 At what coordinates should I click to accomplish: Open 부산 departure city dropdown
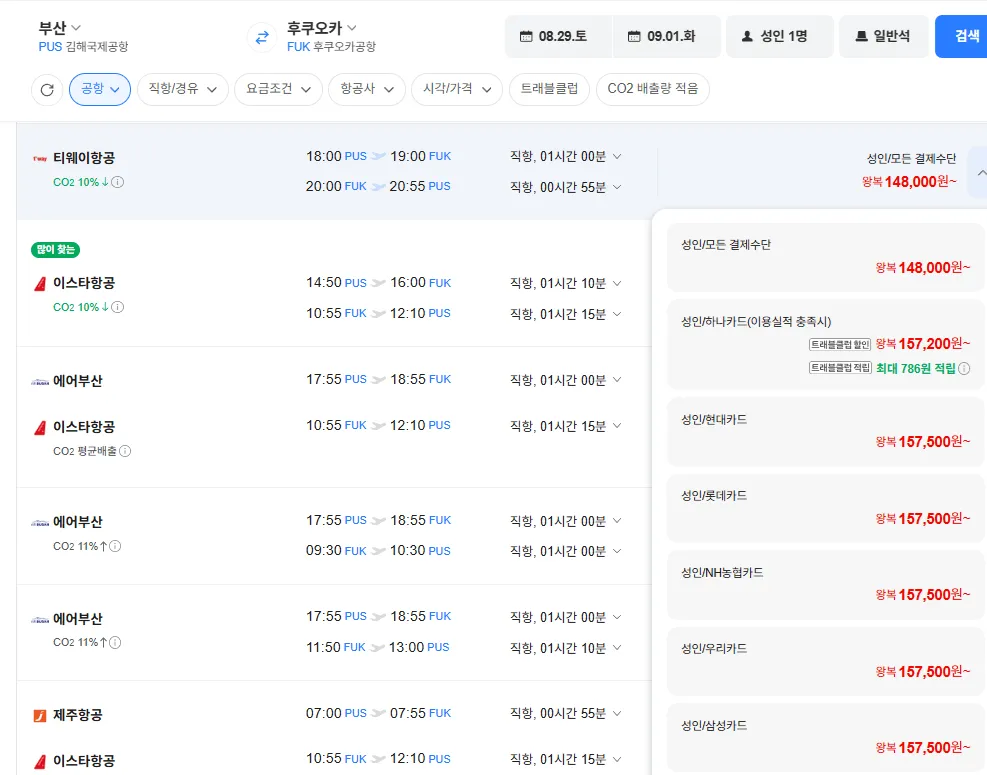pyautogui.click(x=60, y=28)
